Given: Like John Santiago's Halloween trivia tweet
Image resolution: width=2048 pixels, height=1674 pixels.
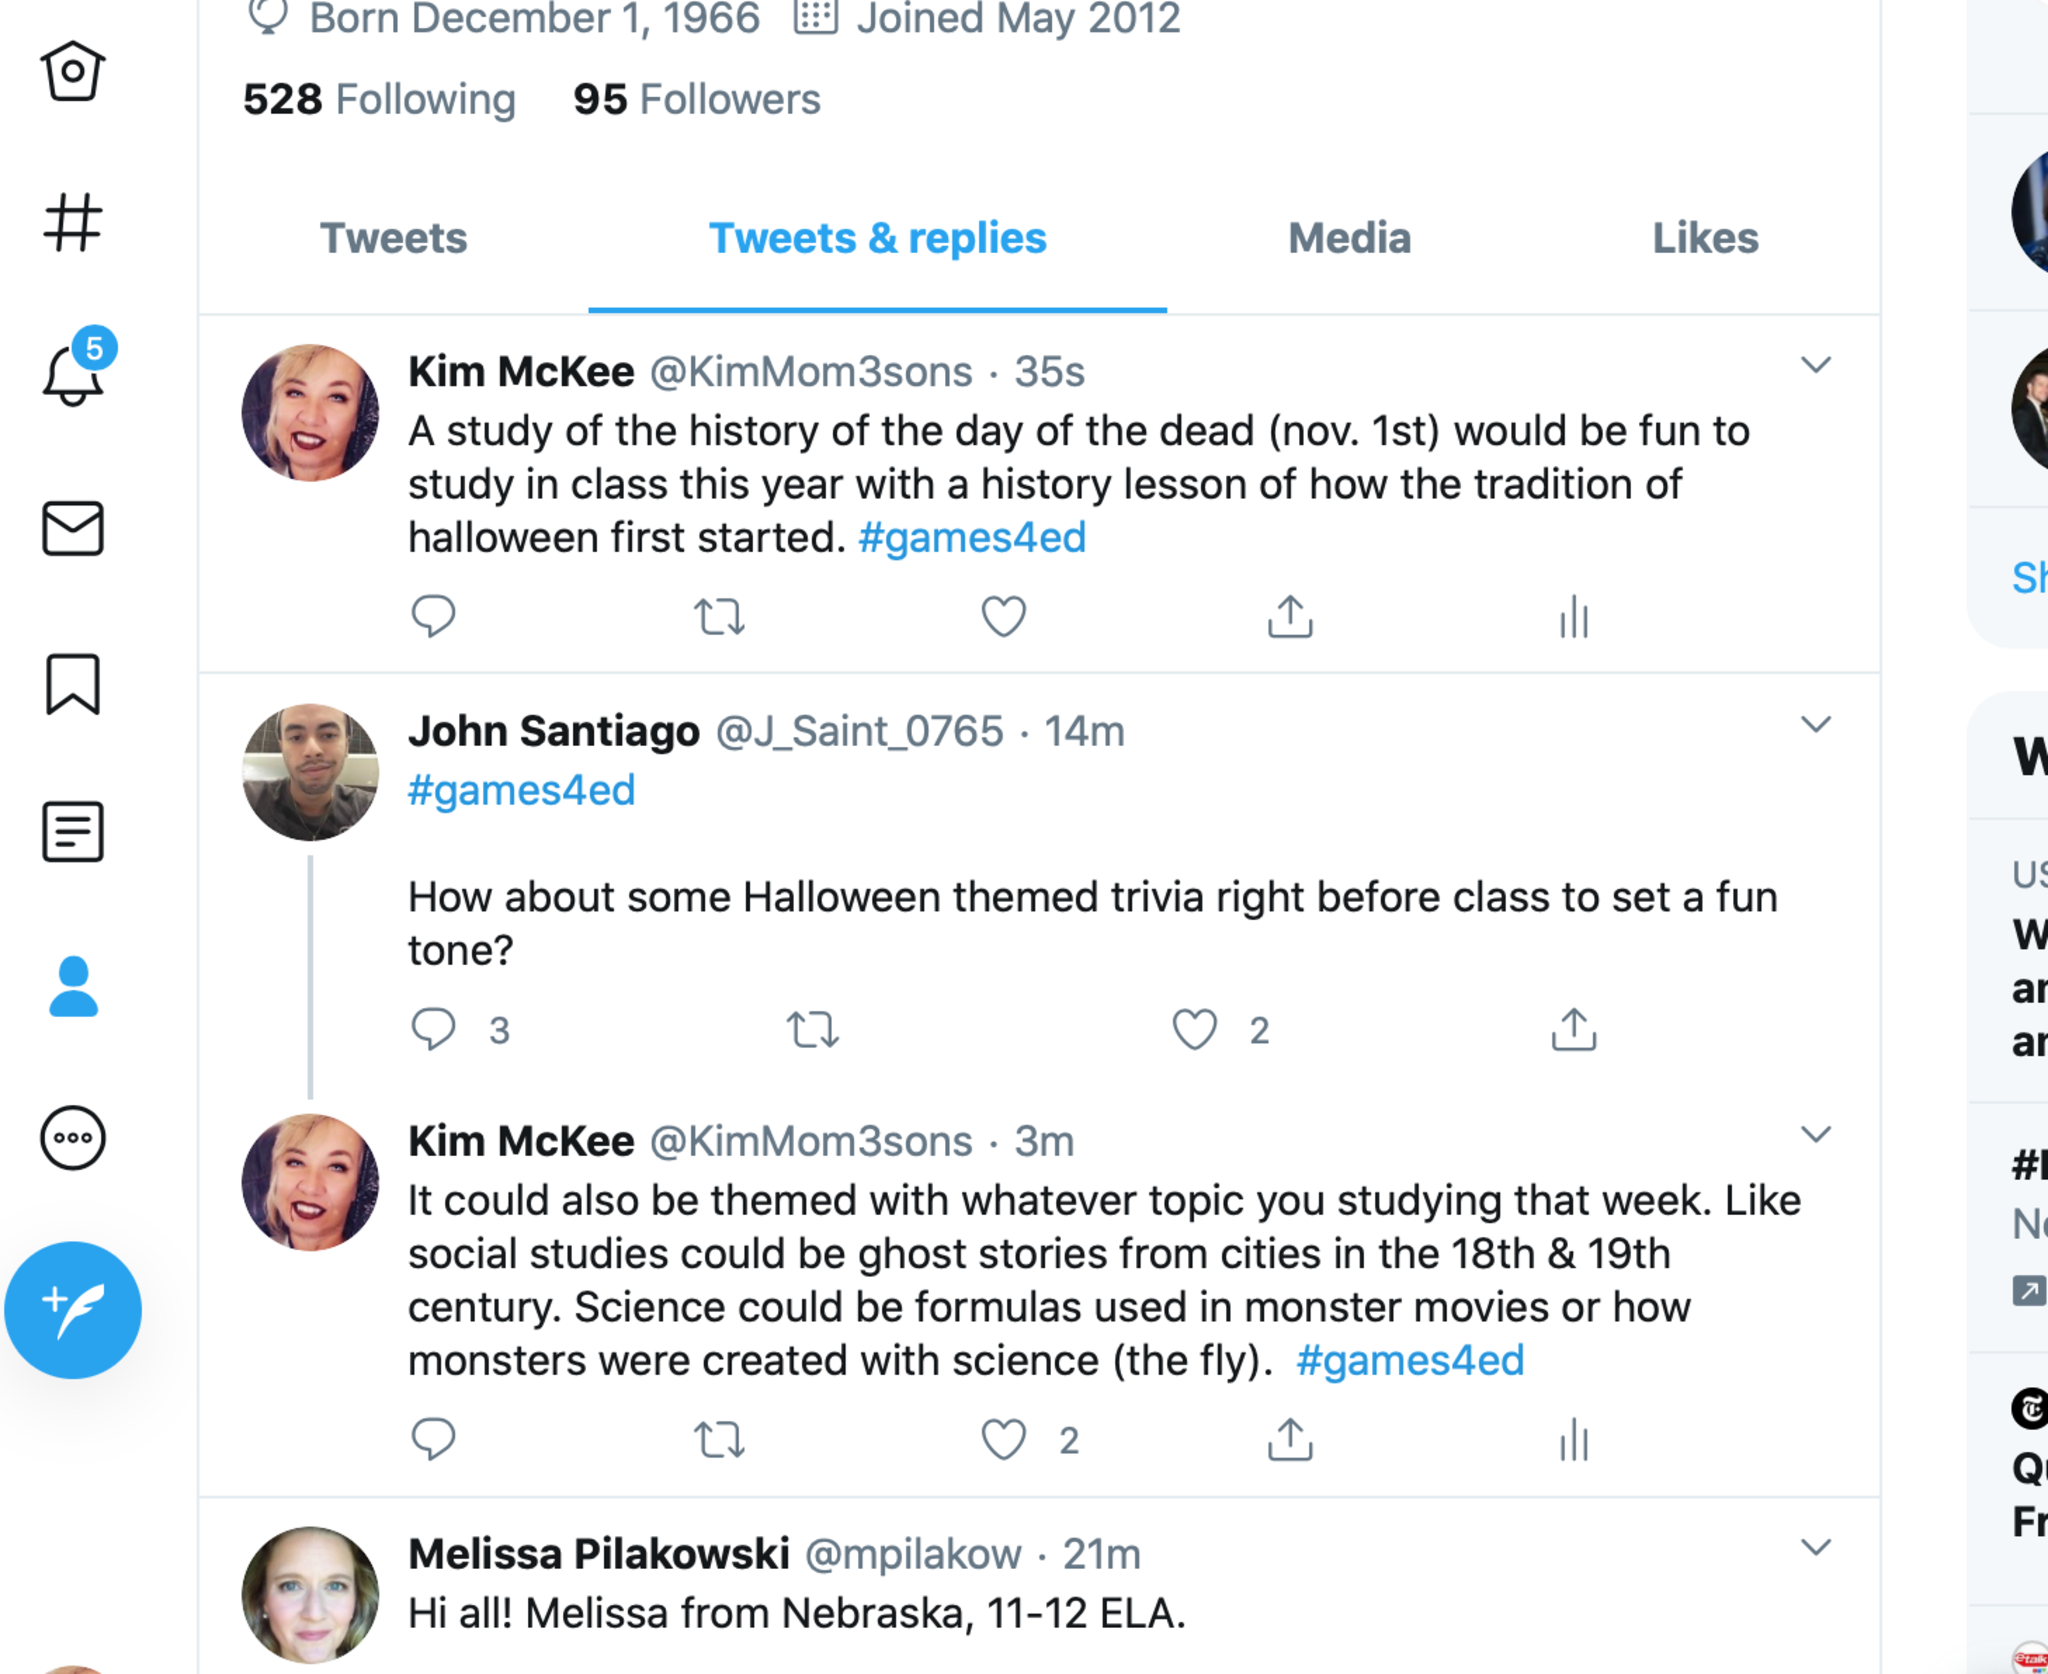Looking at the screenshot, I should tap(1194, 1029).
